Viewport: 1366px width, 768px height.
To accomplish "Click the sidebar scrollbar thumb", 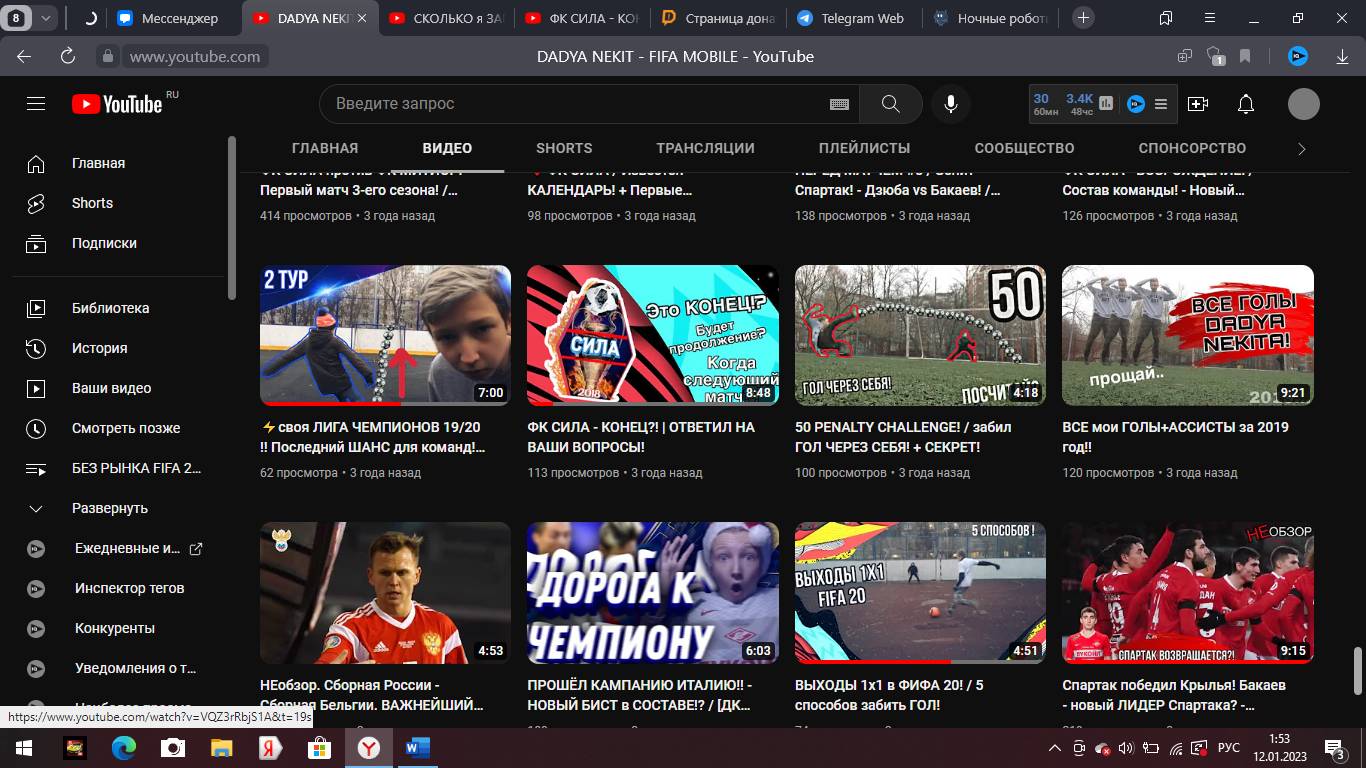I will tap(232, 217).
